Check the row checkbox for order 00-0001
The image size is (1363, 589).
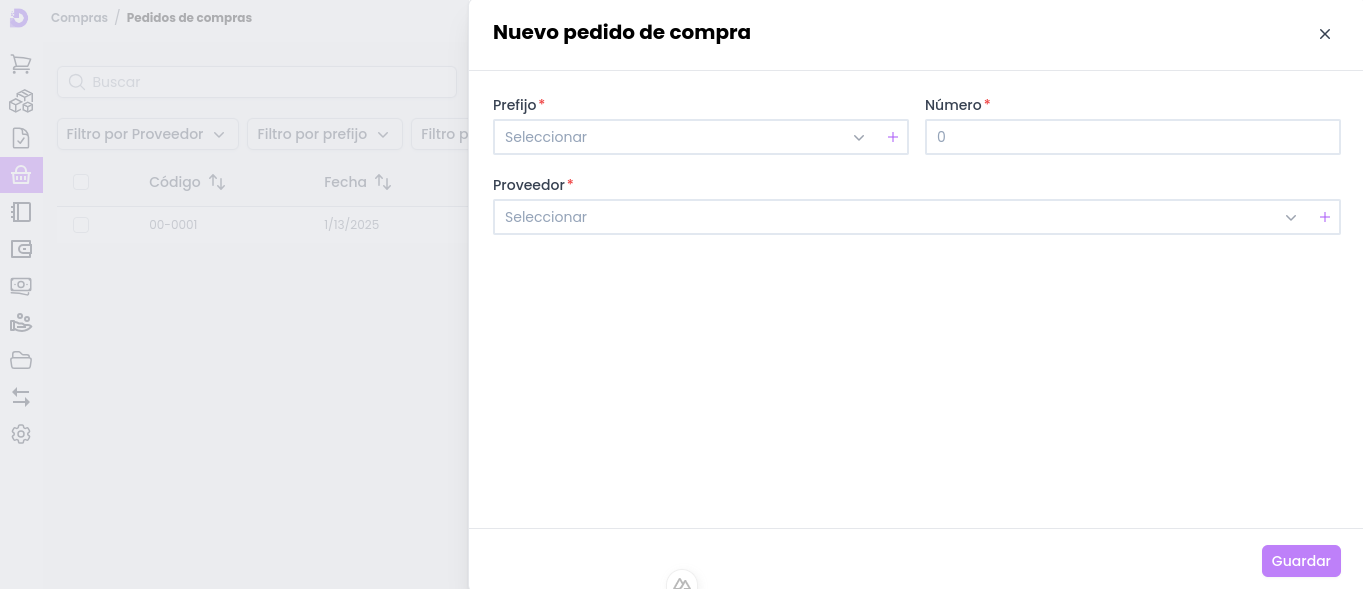pyautogui.click(x=81, y=225)
